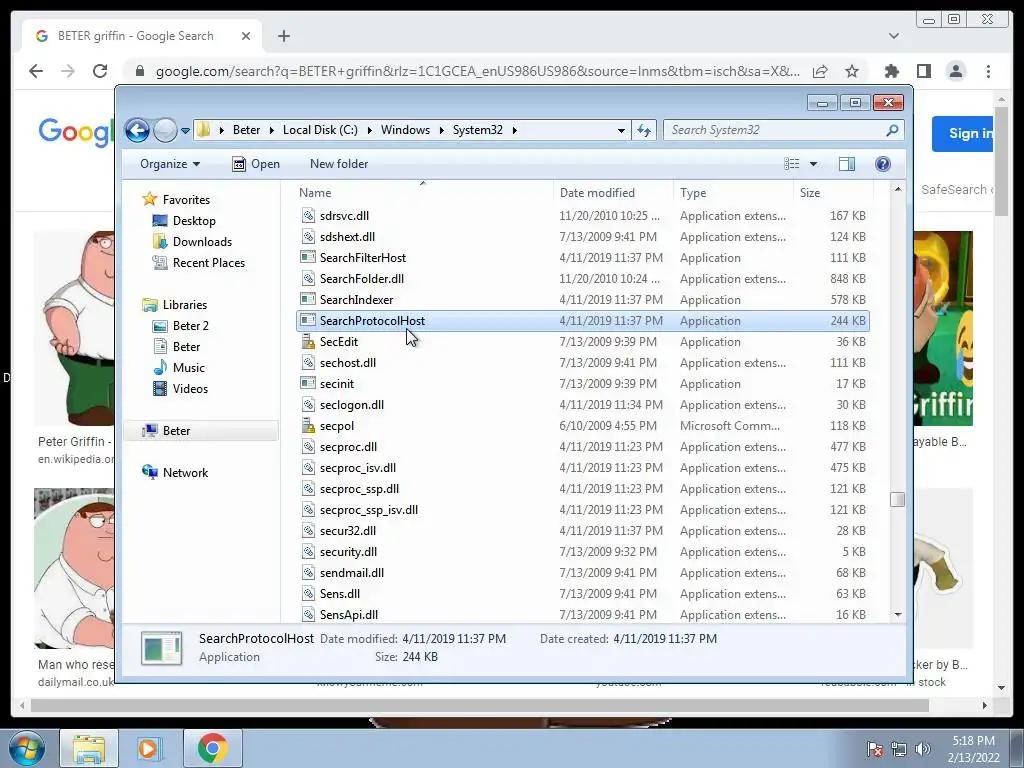Select the secinit application icon
The image size is (1024, 768).
coord(308,383)
